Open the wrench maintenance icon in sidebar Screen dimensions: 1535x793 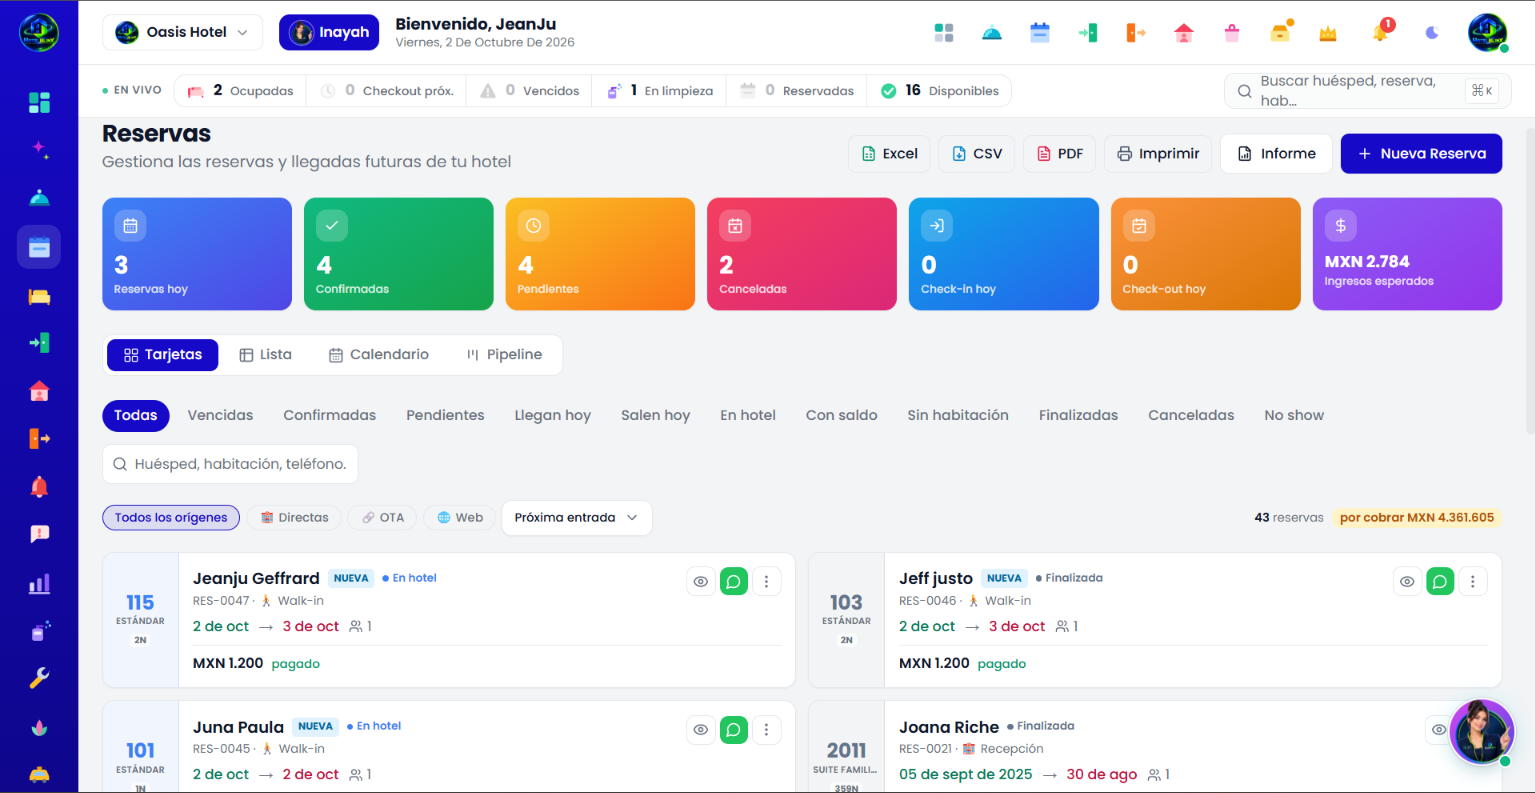[x=39, y=678]
